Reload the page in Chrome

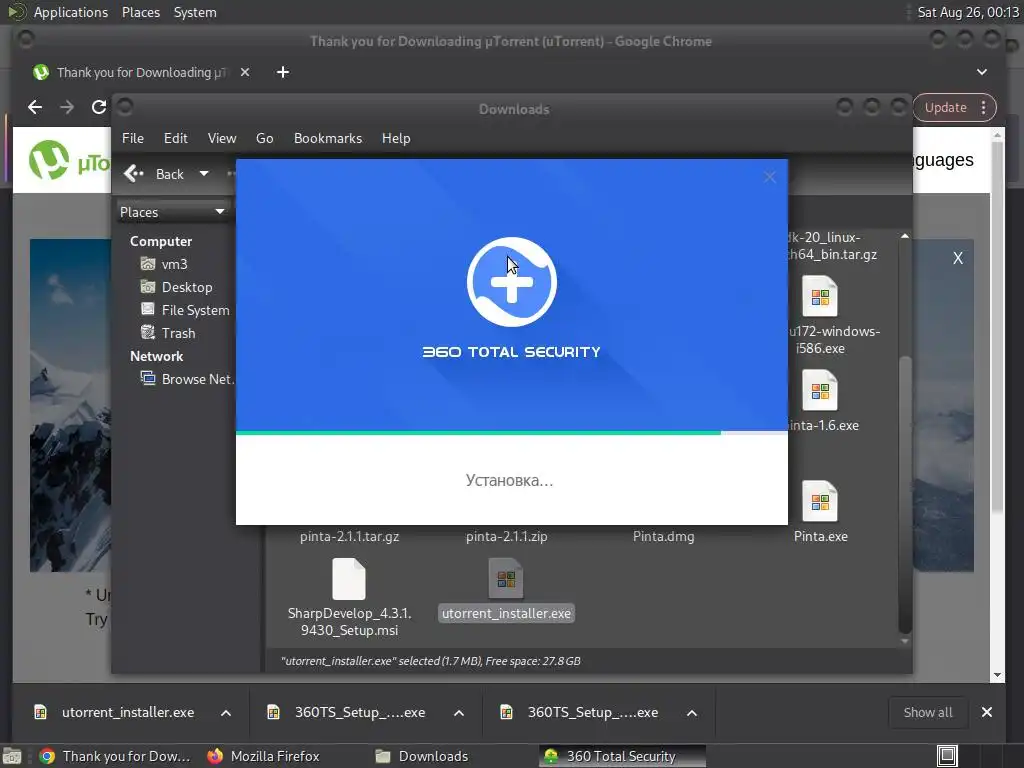click(x=99, y=107)
